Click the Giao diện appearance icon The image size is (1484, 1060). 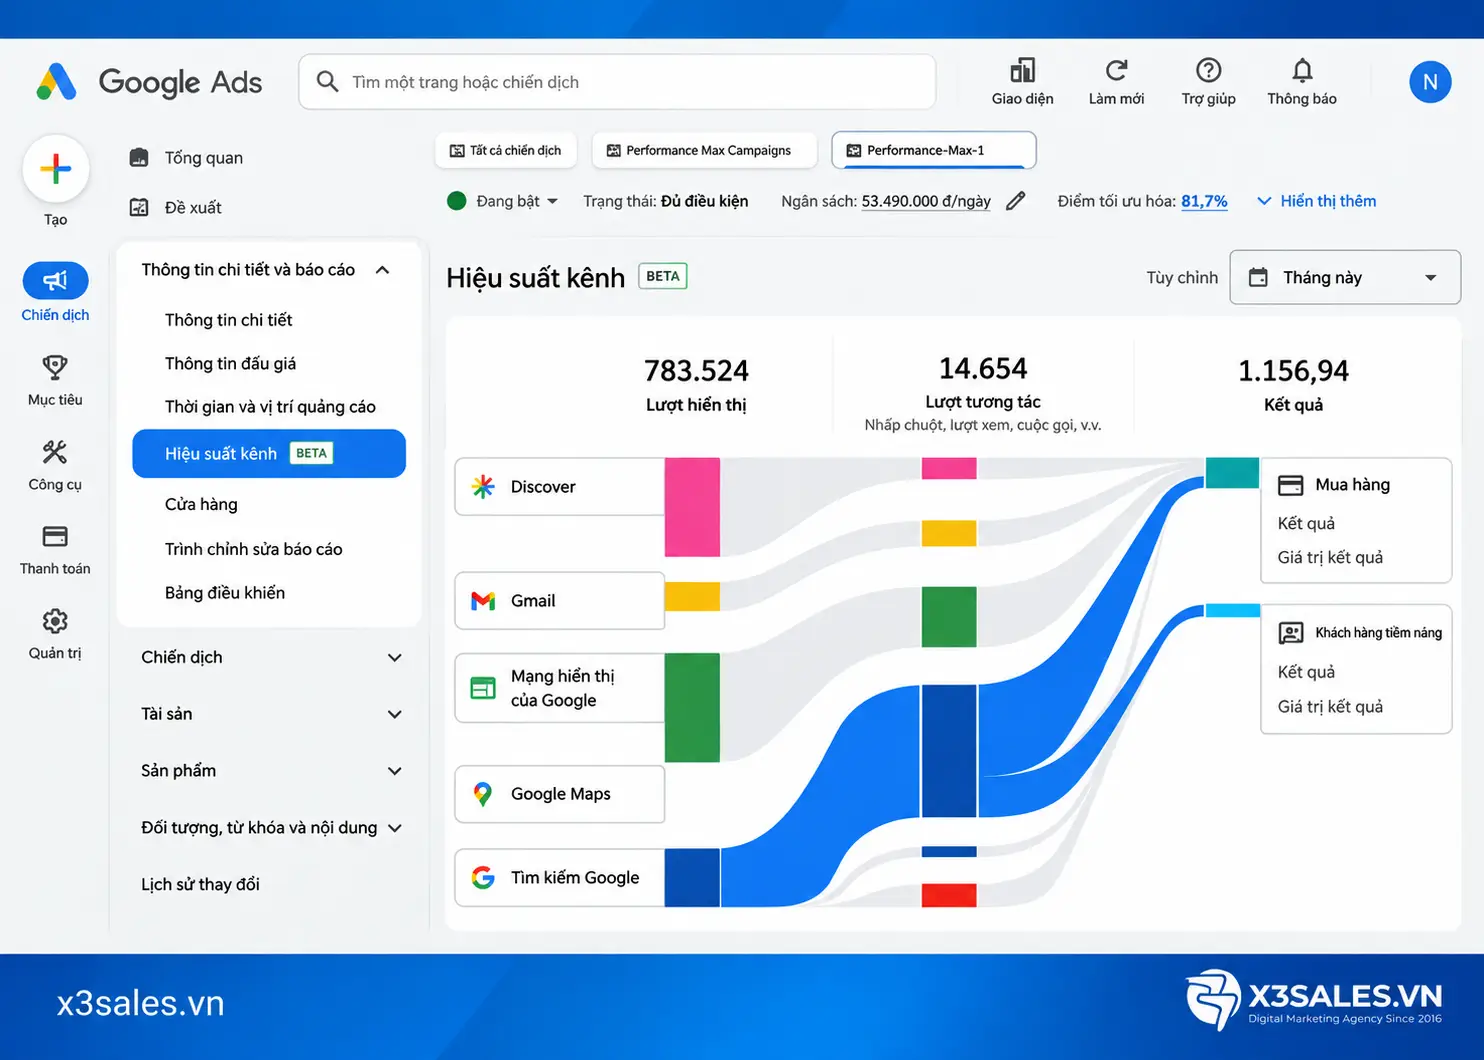click(x=1022, y=70)
